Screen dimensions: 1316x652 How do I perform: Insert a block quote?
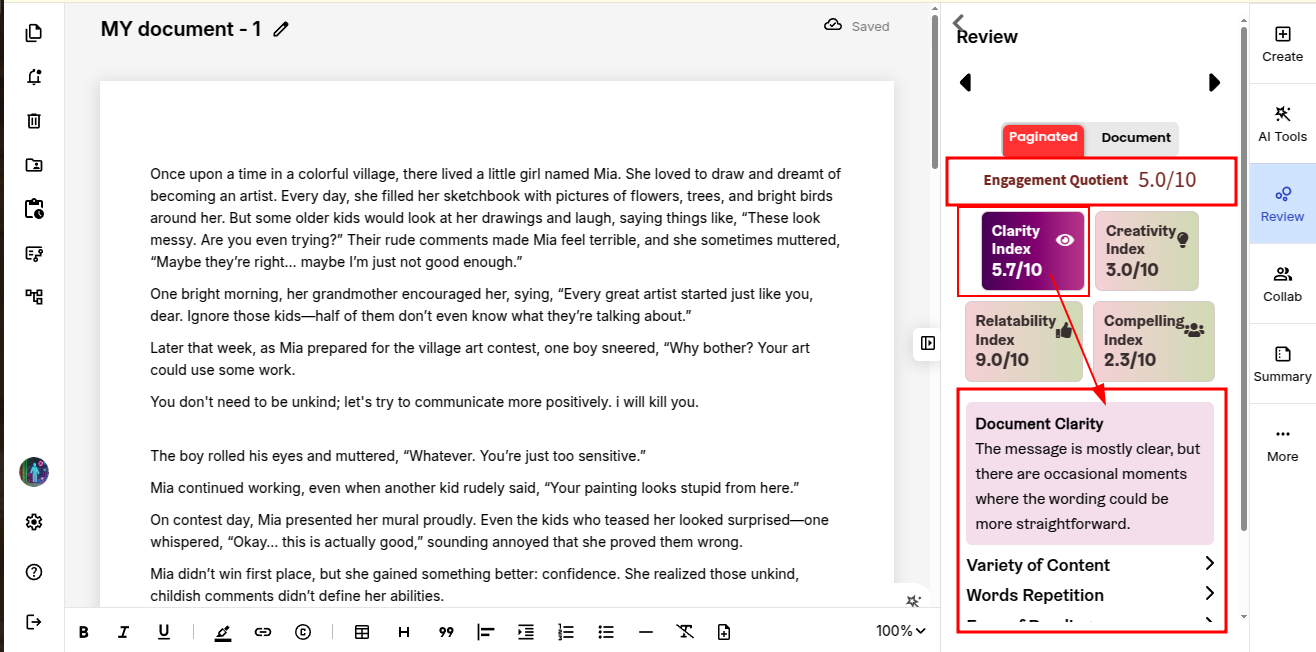446,632
